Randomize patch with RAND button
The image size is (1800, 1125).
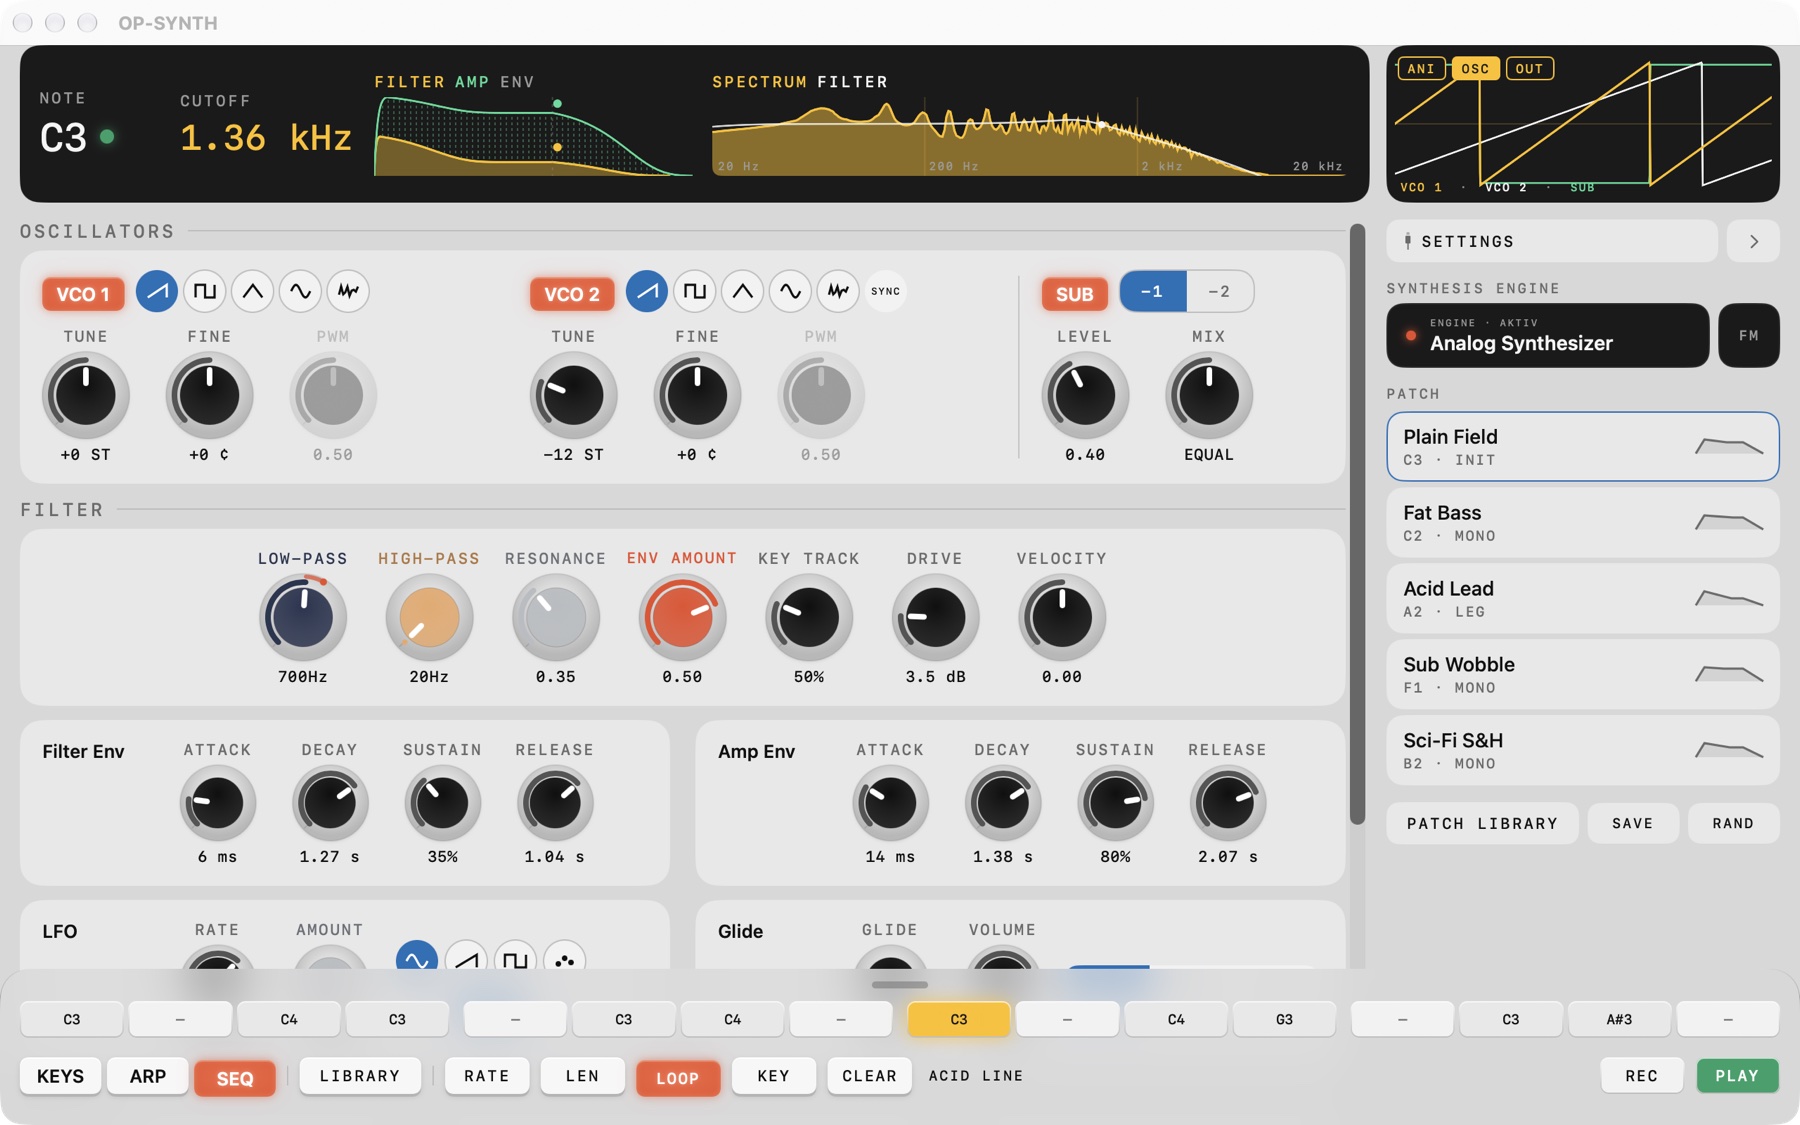tap(1734, 823)
